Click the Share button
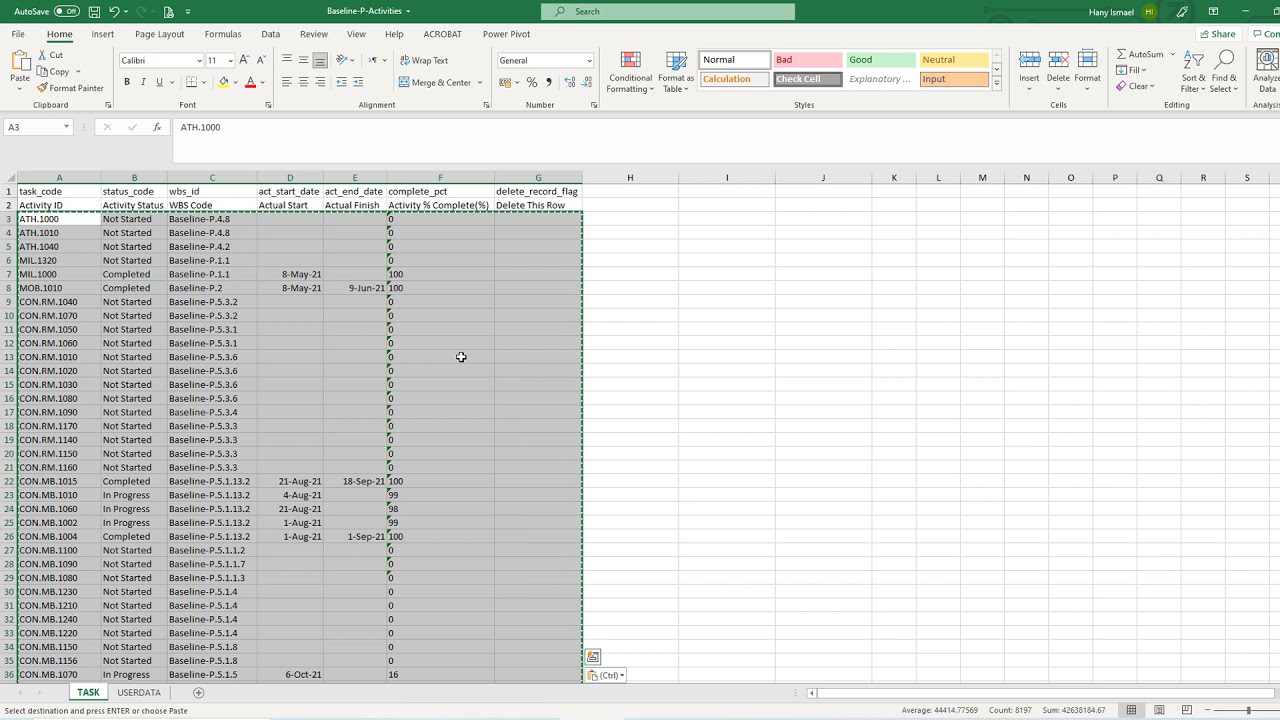The width and height of the screenshot is (1280, 720). [x=1217, y=34]
